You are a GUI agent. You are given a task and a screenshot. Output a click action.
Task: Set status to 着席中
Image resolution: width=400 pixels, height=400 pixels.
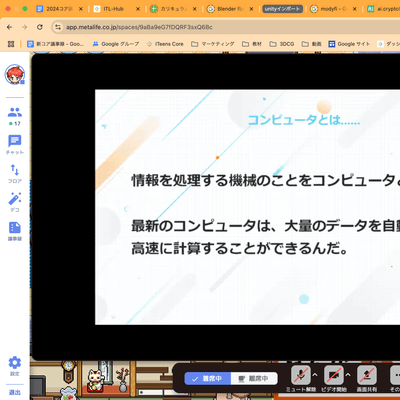coord(207,379)
